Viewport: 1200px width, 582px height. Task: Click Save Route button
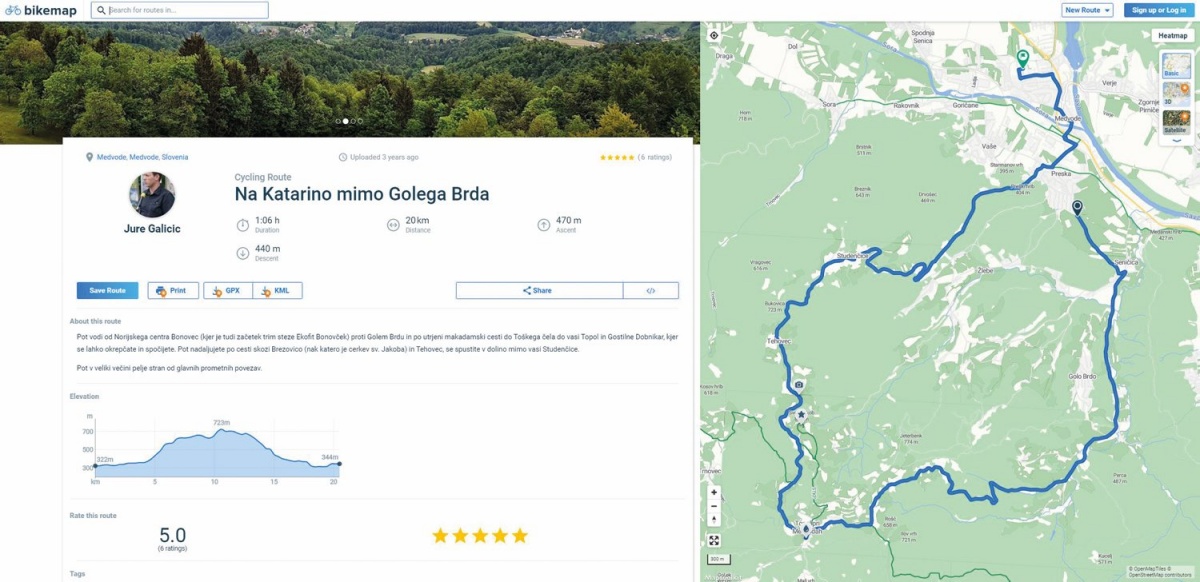(x=108, y=291)
